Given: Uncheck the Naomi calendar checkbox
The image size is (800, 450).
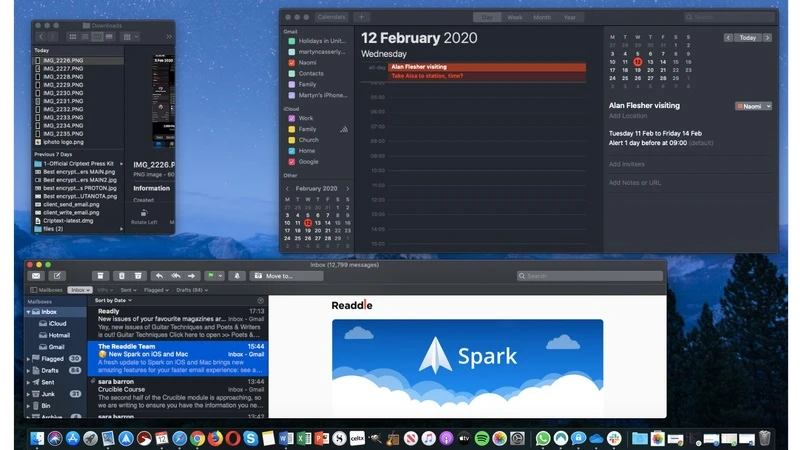Looking at the screenshot, I should point(291,62).
